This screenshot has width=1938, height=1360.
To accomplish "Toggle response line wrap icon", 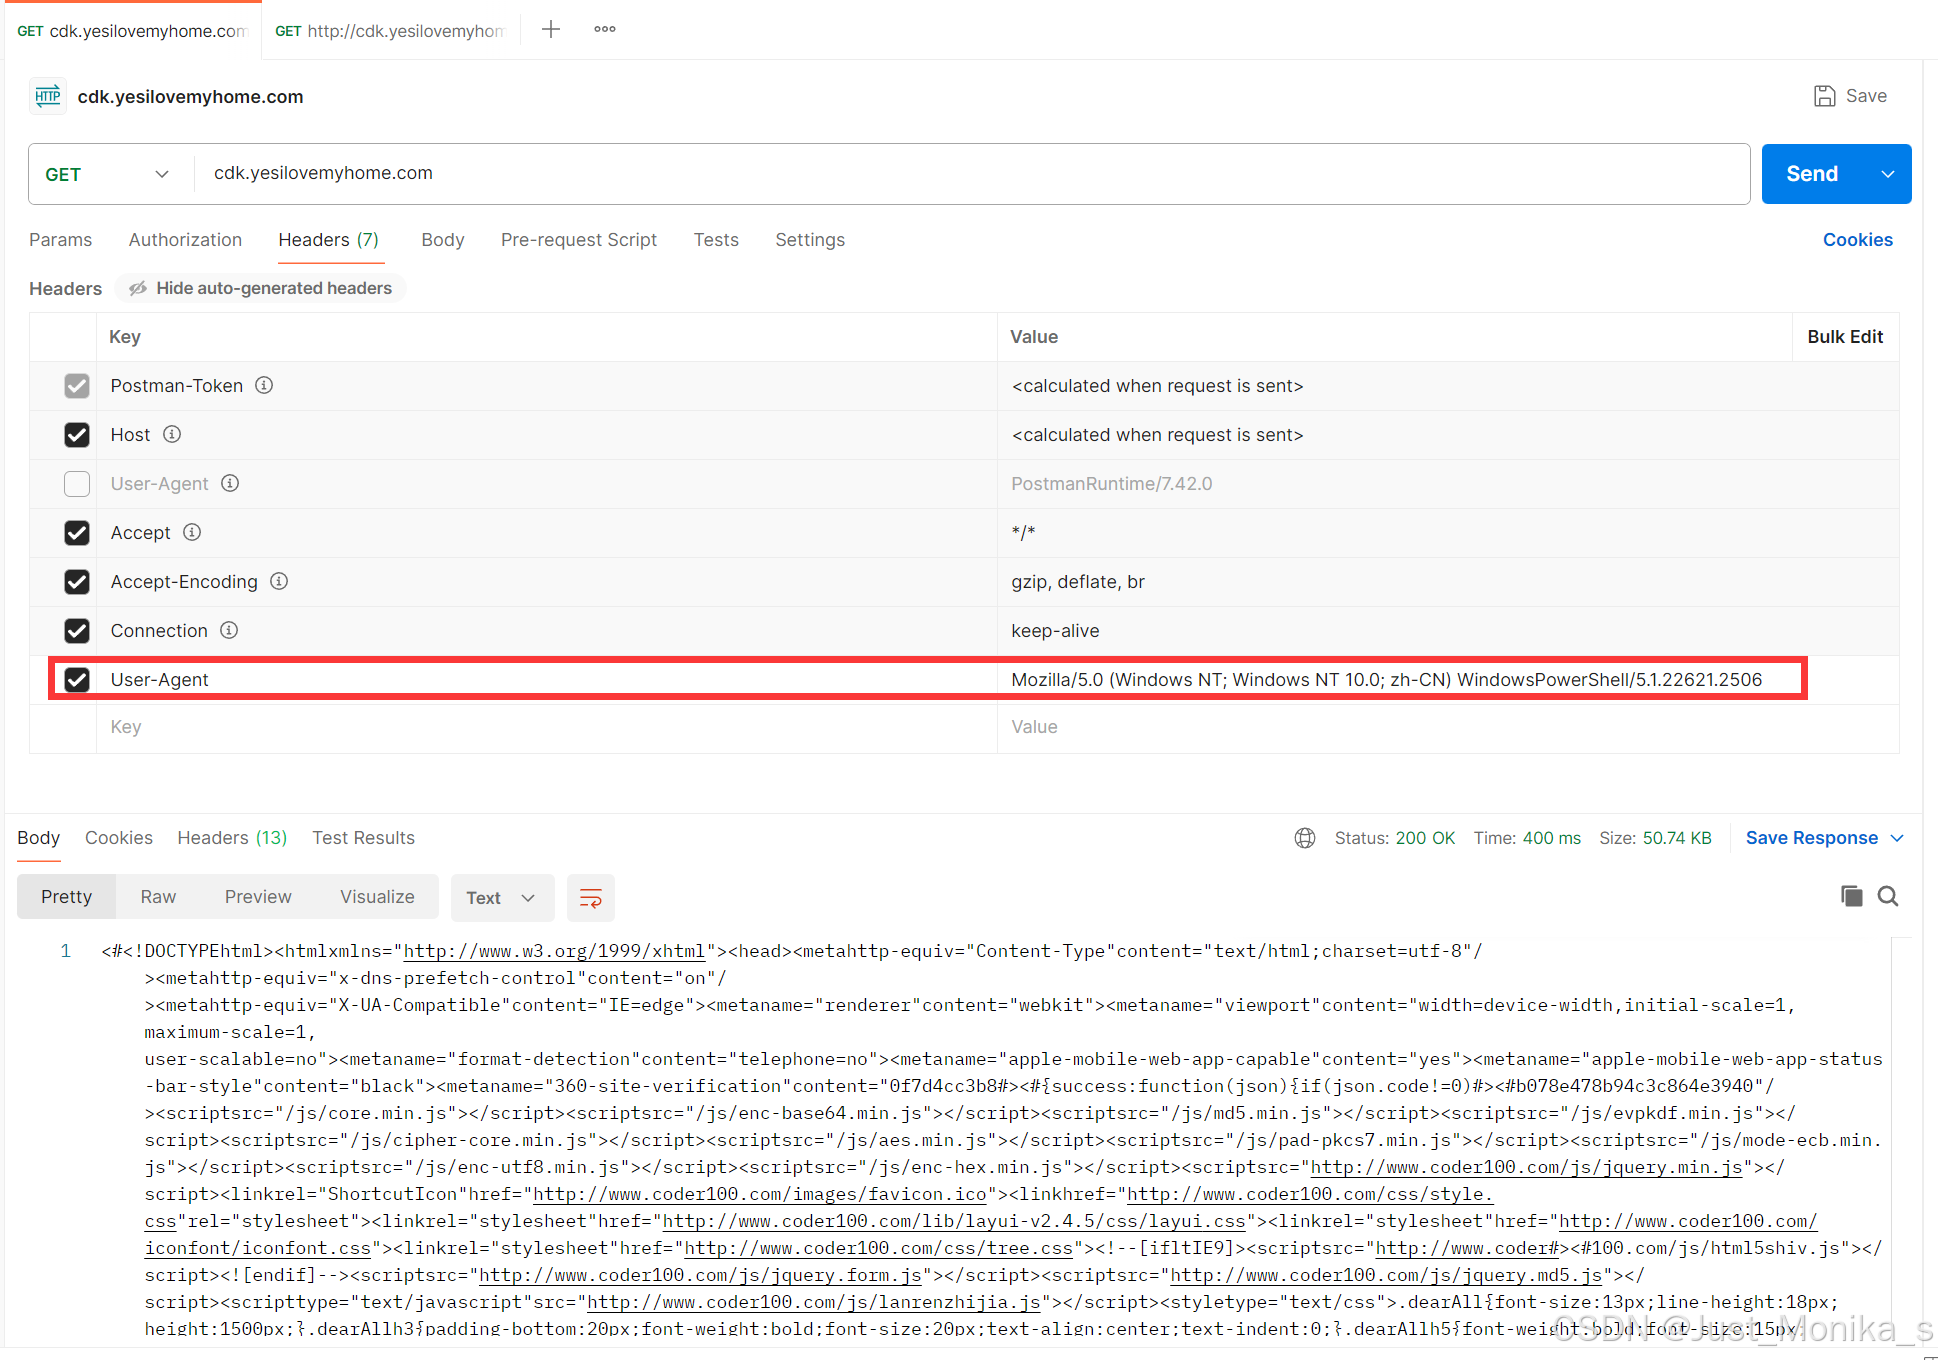I will (591, 898).
